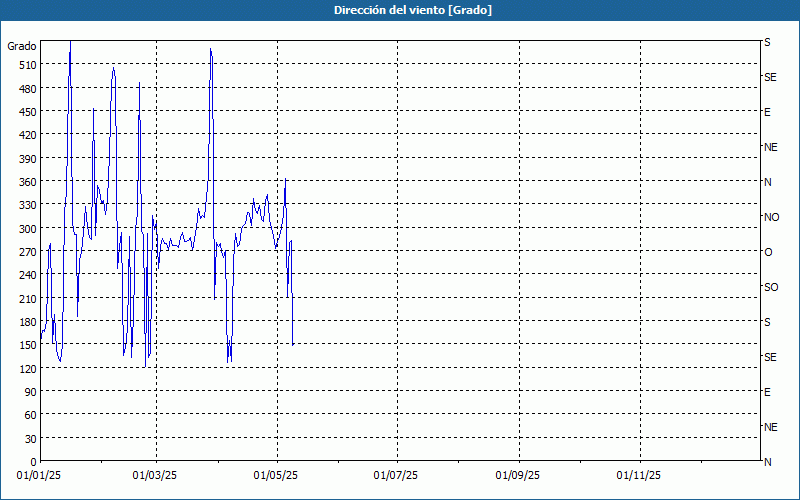The height and width of the screenshot is (500, 800).
Task: Click the S compass label level with 180
Action: [x=767, y=322]
